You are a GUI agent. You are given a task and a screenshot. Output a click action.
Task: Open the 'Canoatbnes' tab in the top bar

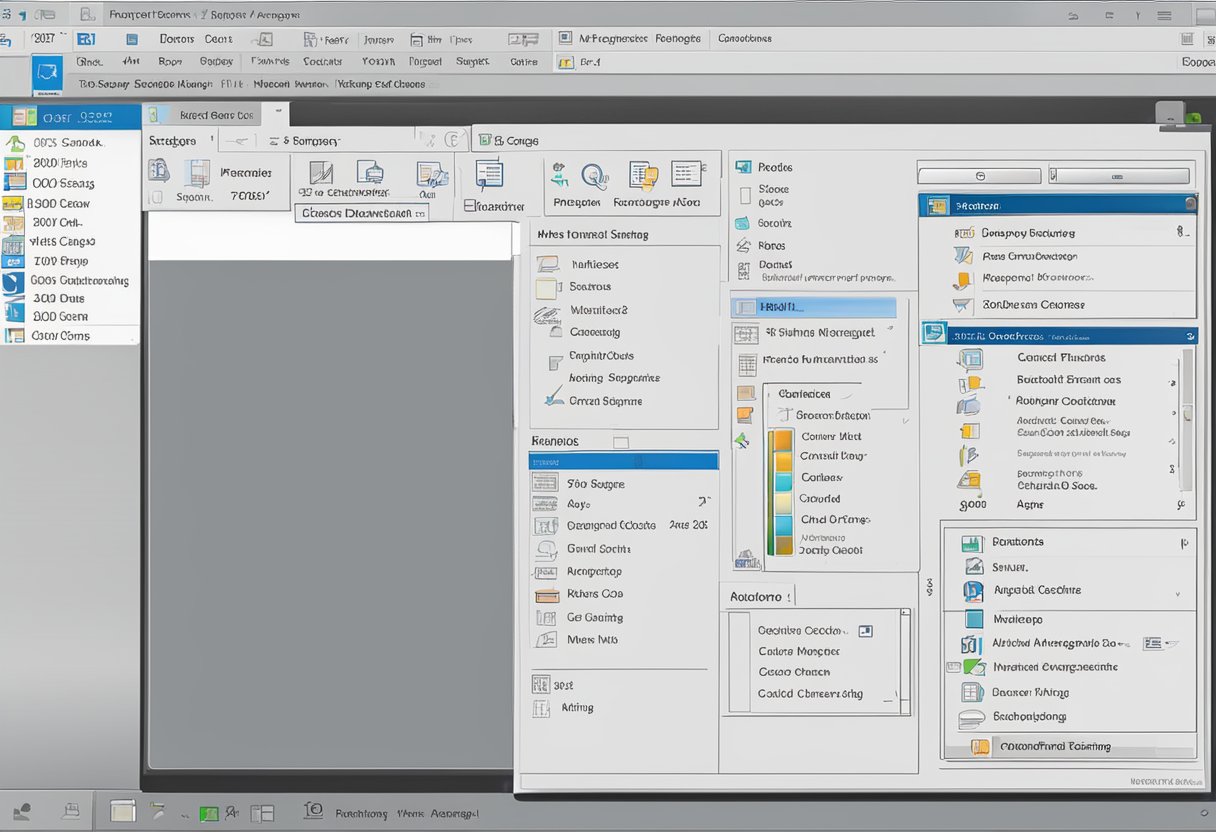click(x=744, y=38)
